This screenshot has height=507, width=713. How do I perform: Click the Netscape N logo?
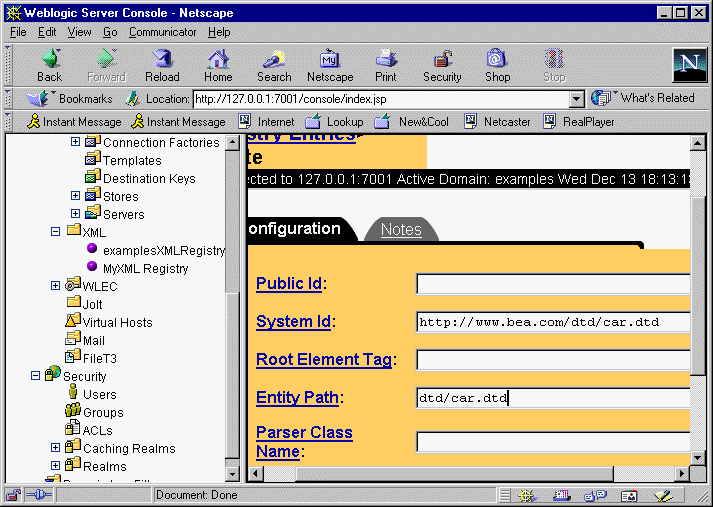(x=689, y=65)
